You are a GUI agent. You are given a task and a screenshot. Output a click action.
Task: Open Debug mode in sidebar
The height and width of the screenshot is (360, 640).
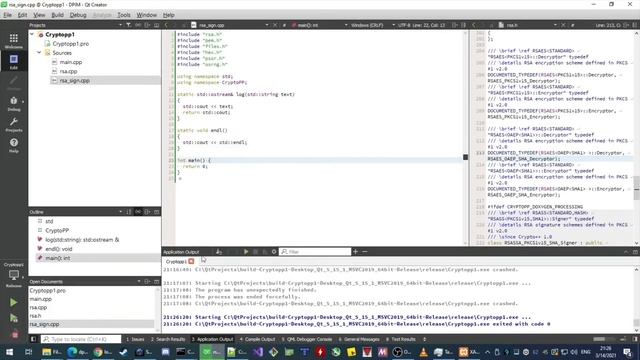point(13,103)
